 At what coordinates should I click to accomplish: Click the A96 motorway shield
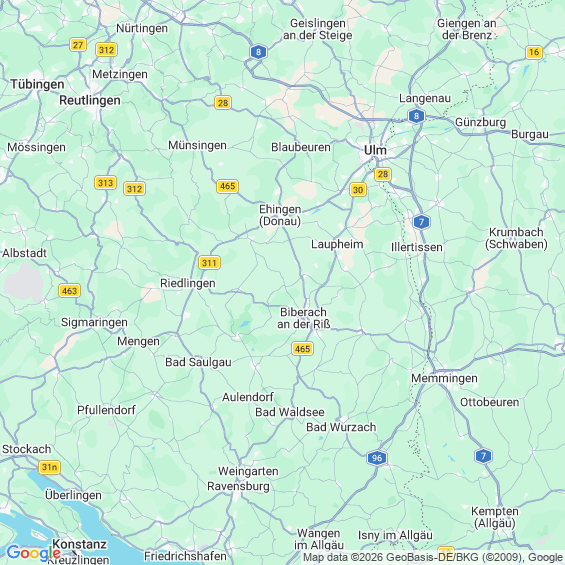point(377,458)
